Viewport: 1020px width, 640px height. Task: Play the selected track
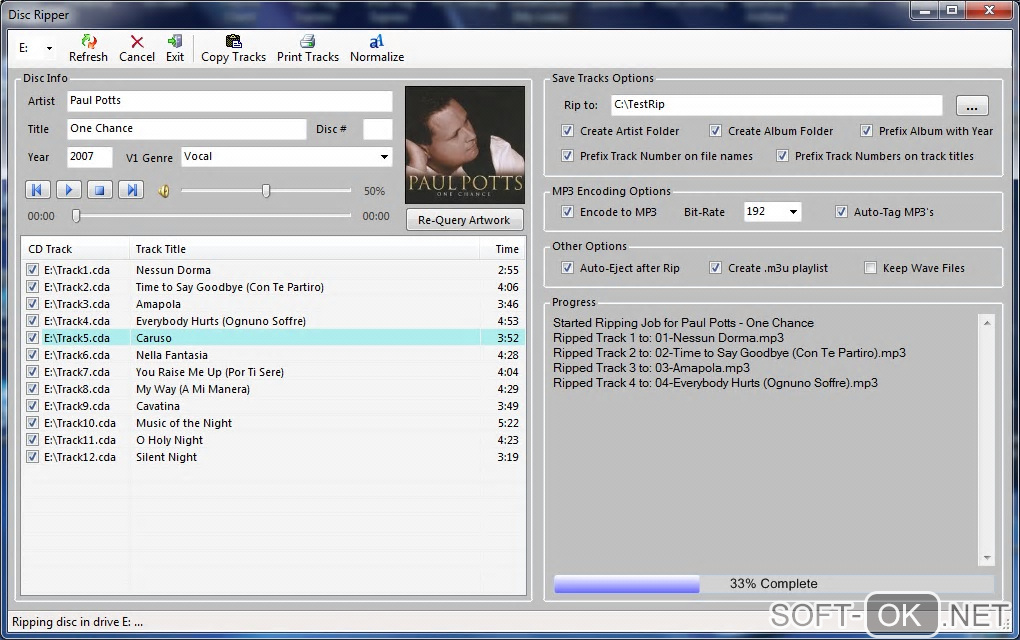pos(68,190)
